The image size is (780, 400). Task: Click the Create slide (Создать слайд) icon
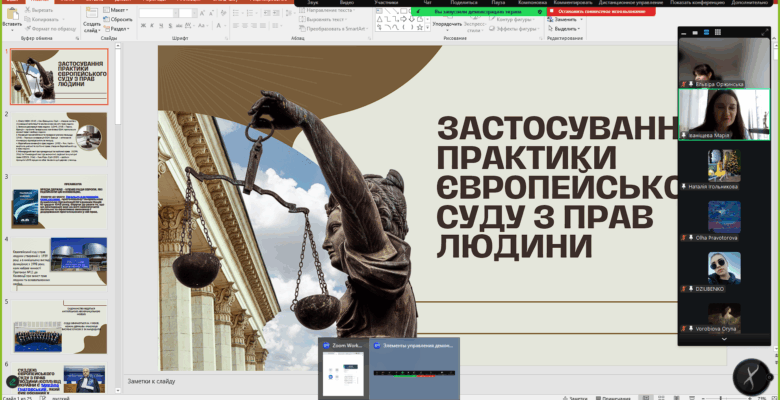coord(91,15)
